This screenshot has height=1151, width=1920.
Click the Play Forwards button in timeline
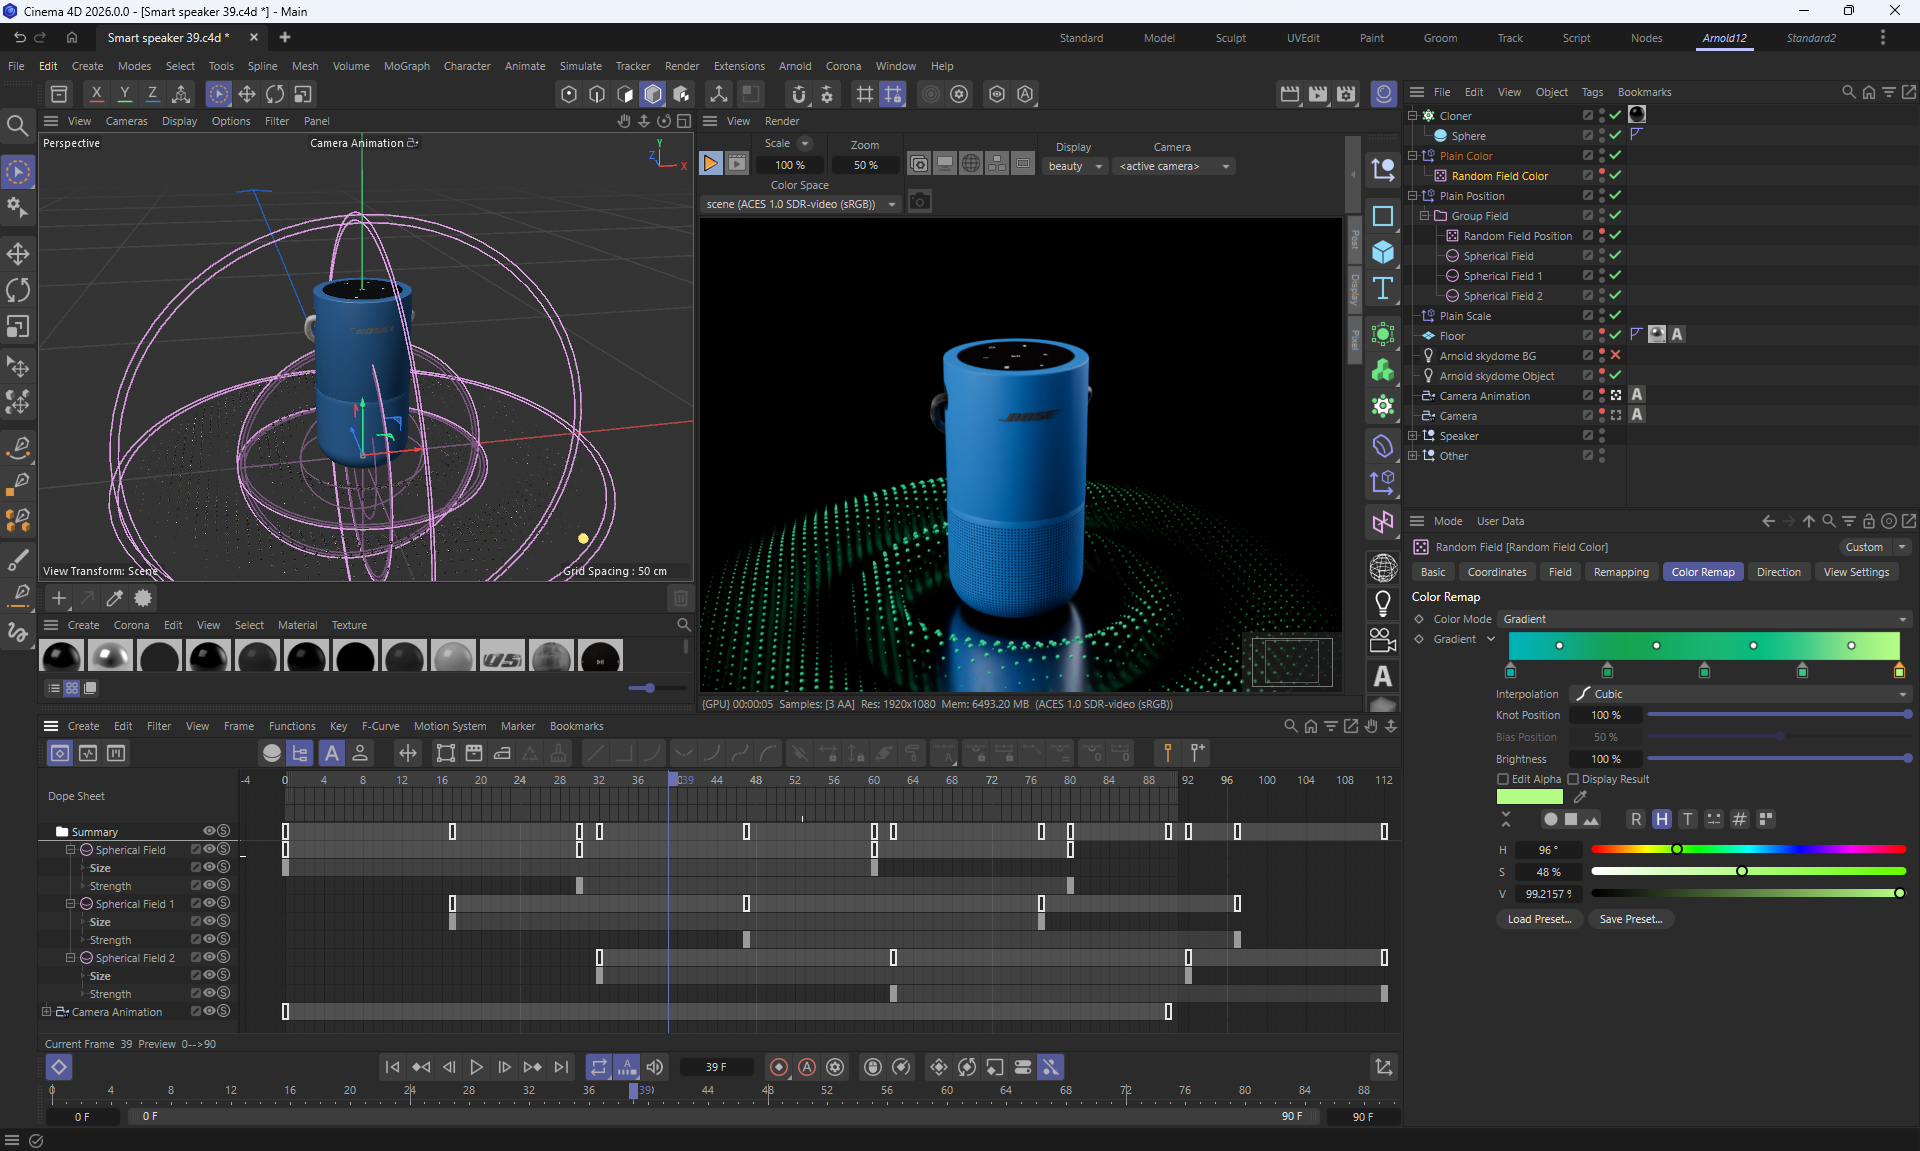[476, 1067]
